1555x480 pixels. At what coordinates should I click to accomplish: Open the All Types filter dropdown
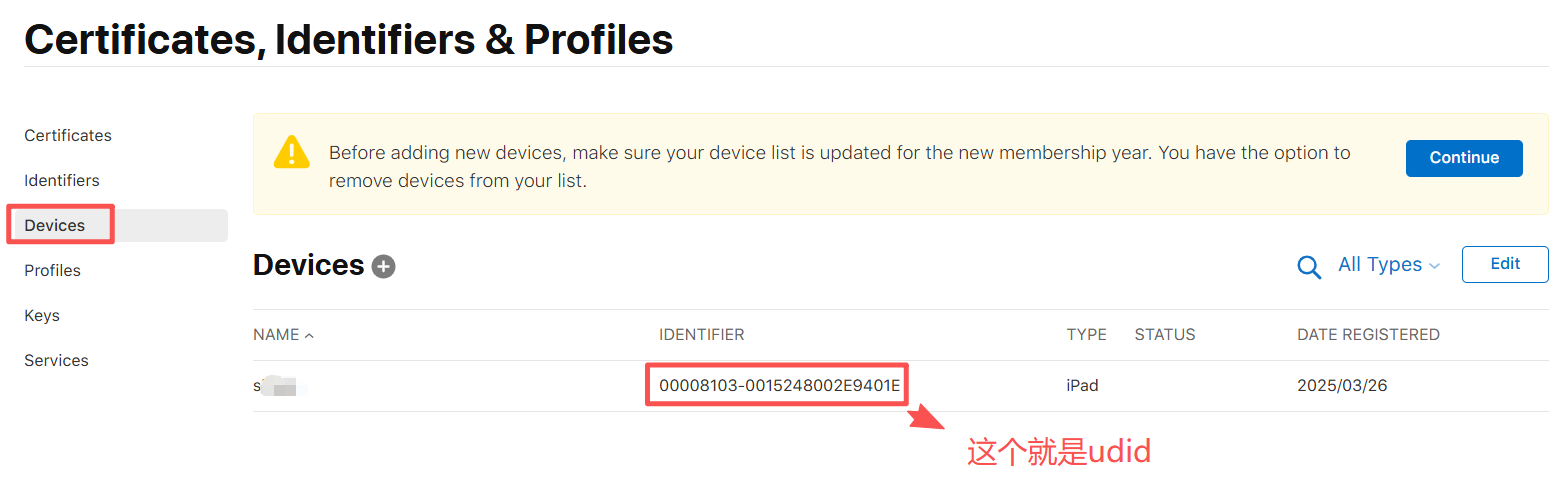pos(1389,265)
